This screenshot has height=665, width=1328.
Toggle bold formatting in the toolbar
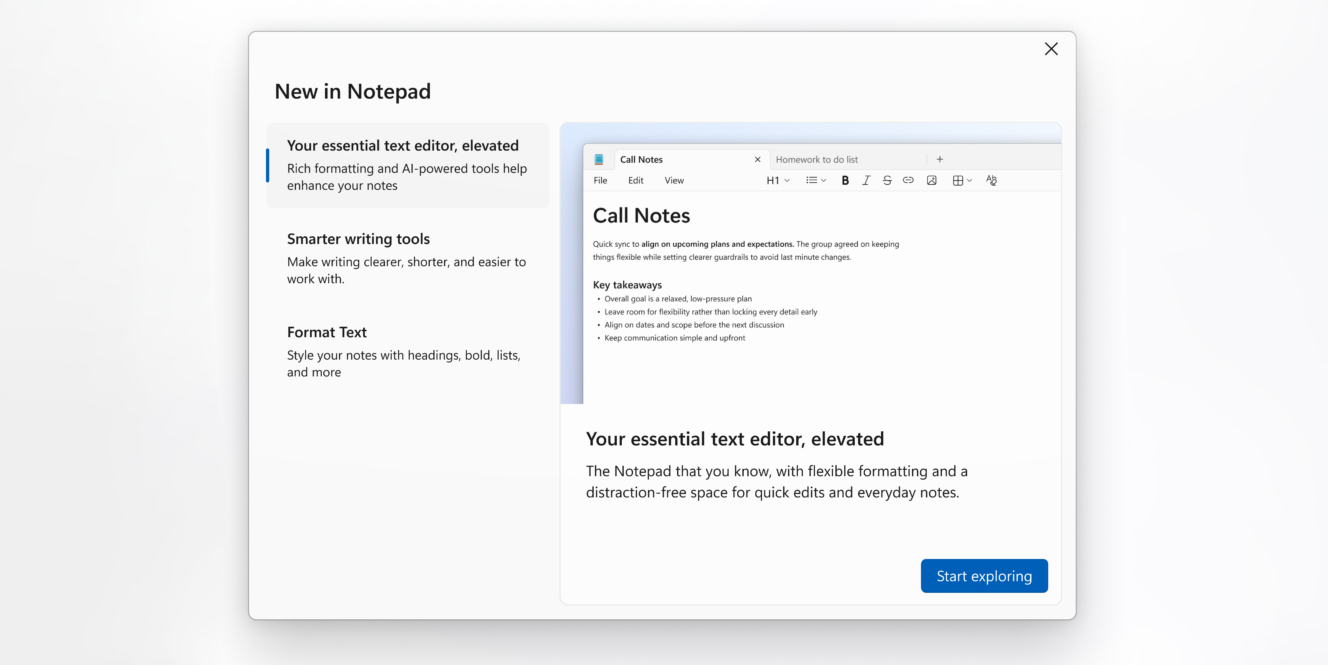[845, 180]
